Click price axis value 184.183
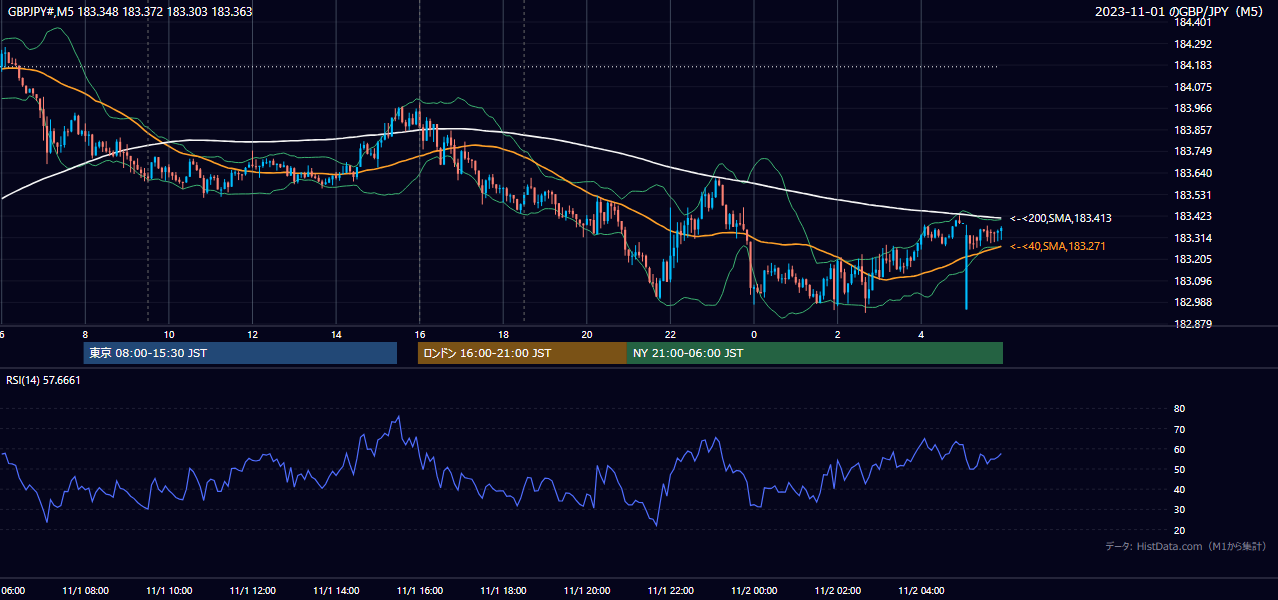The image size is (1278, 600). pos(1192,65)
